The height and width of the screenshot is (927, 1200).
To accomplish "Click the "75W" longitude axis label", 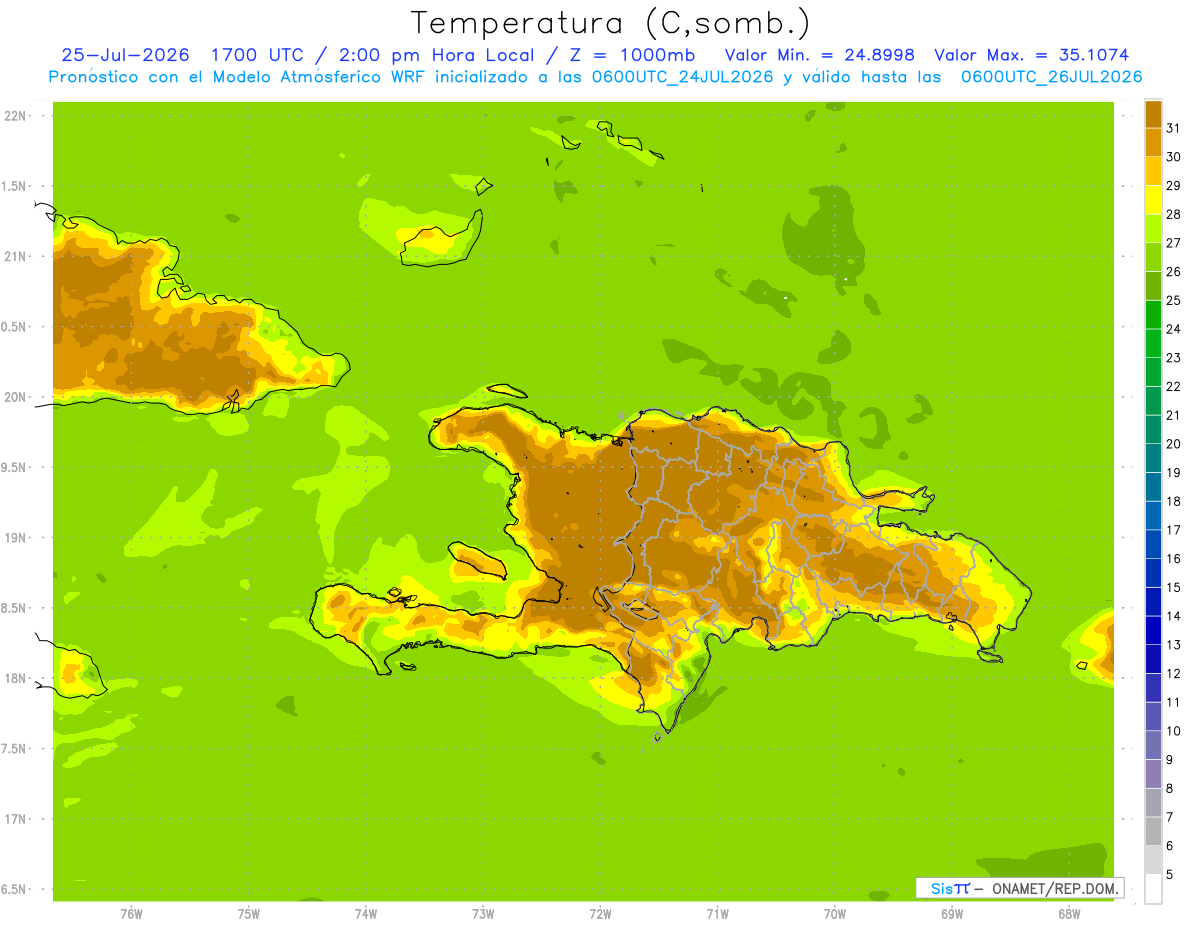I will point(249,914).
